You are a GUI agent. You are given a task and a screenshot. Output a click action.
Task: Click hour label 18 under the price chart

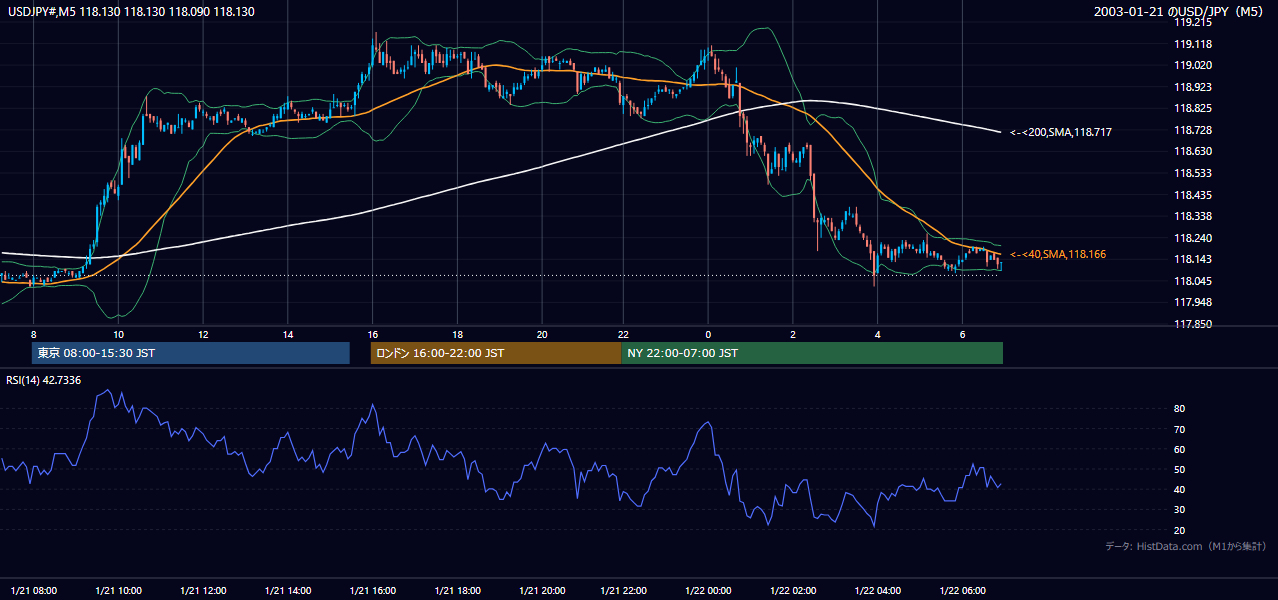click(457, 334)
